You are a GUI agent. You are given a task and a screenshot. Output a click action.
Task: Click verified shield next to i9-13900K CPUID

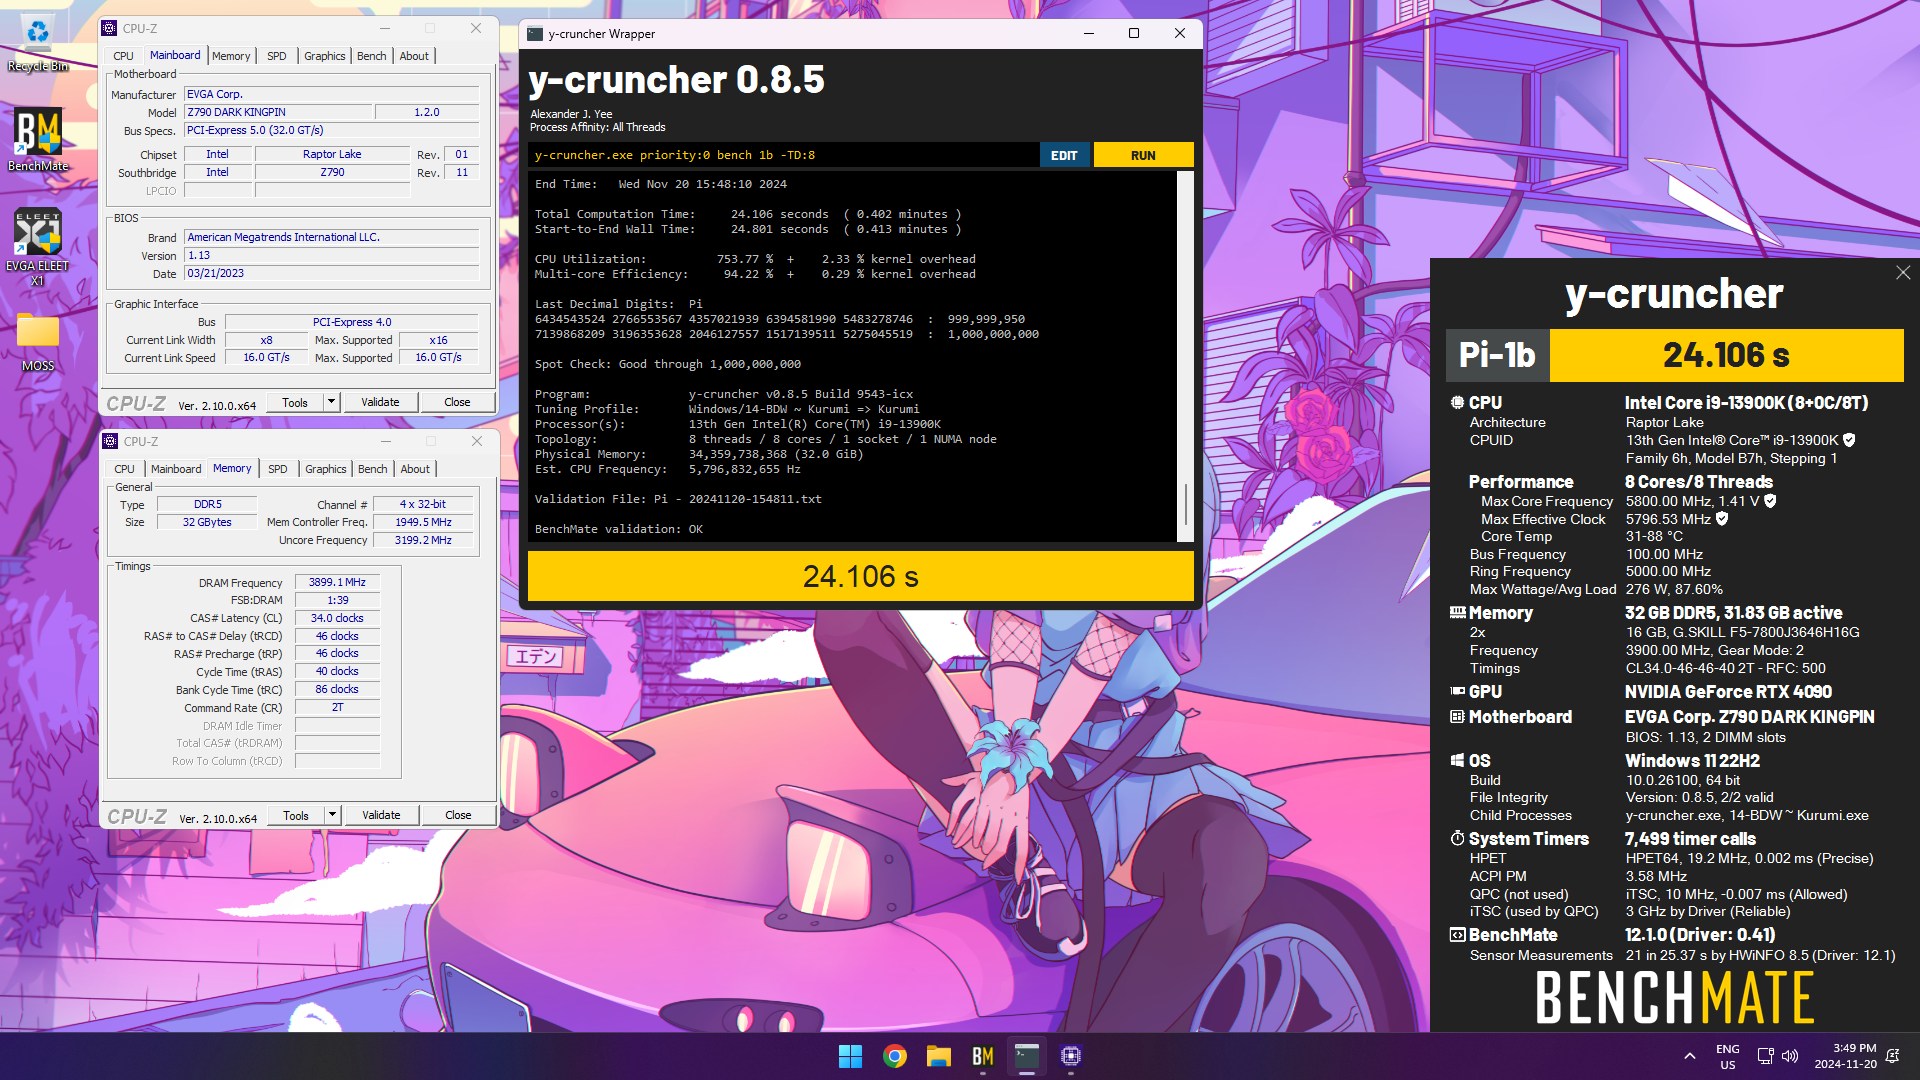[x=1849, y=440]
